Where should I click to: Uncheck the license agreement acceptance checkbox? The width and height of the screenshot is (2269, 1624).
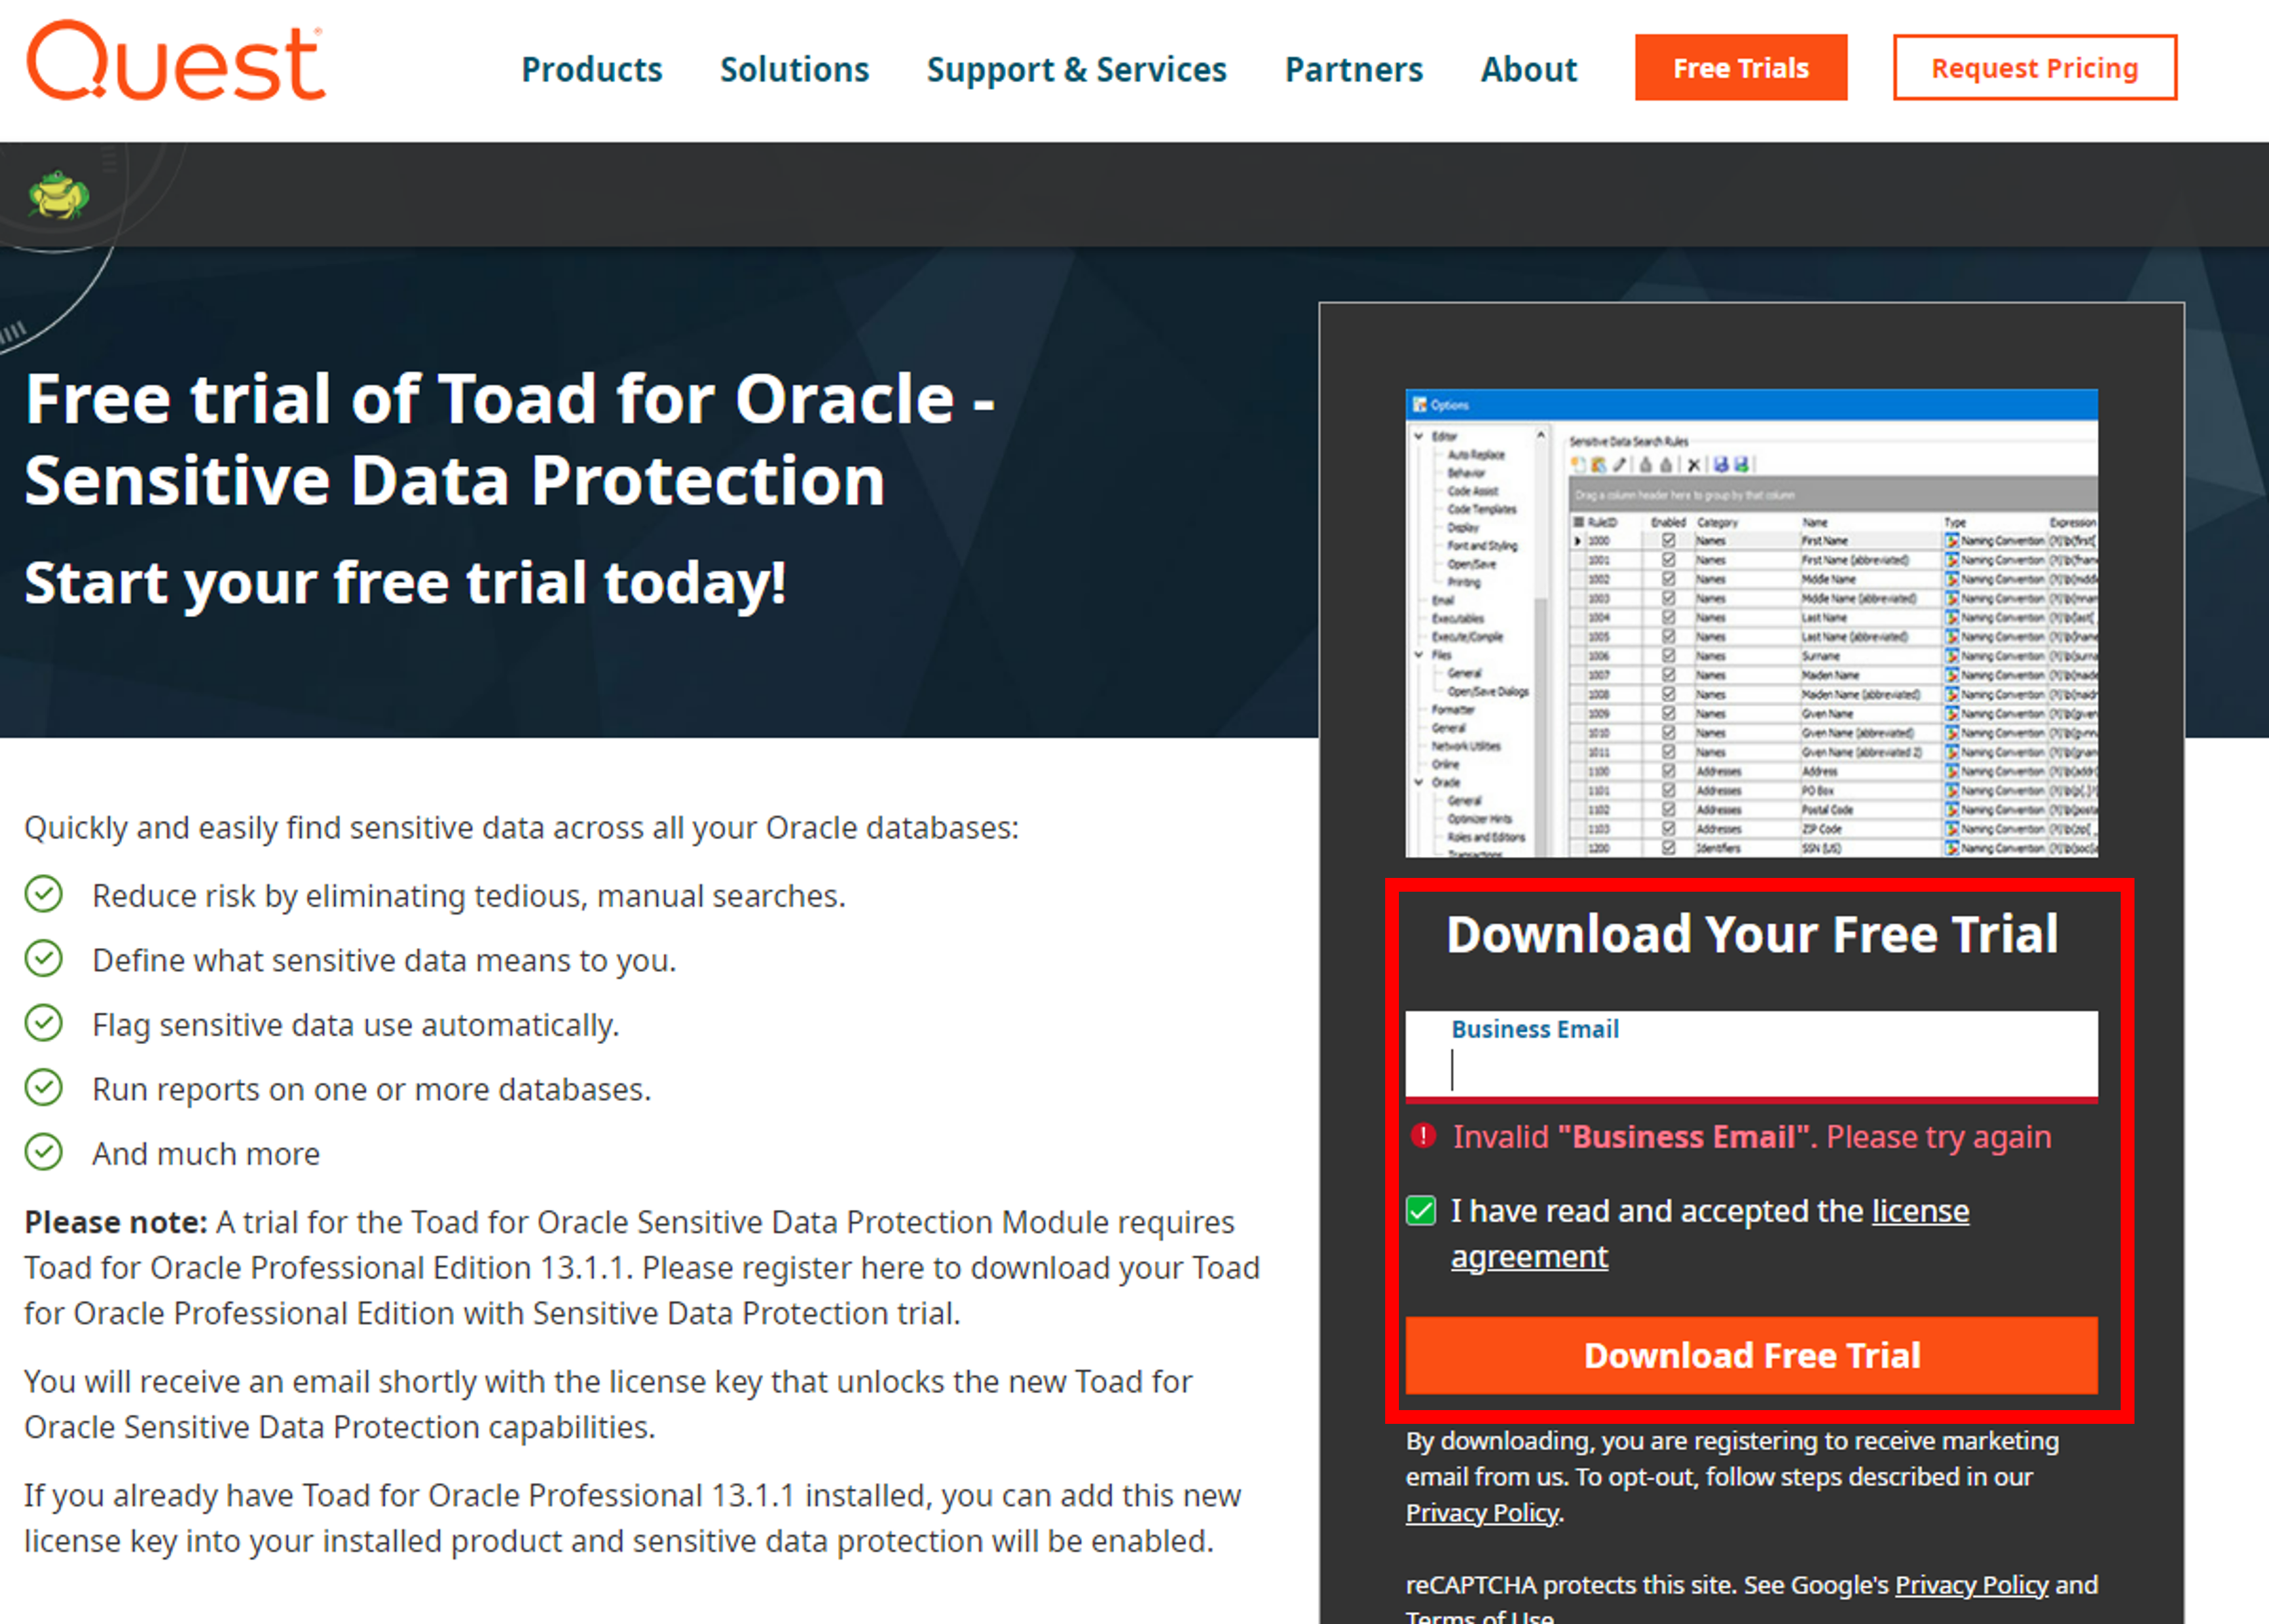[x=1421, y=1211]
